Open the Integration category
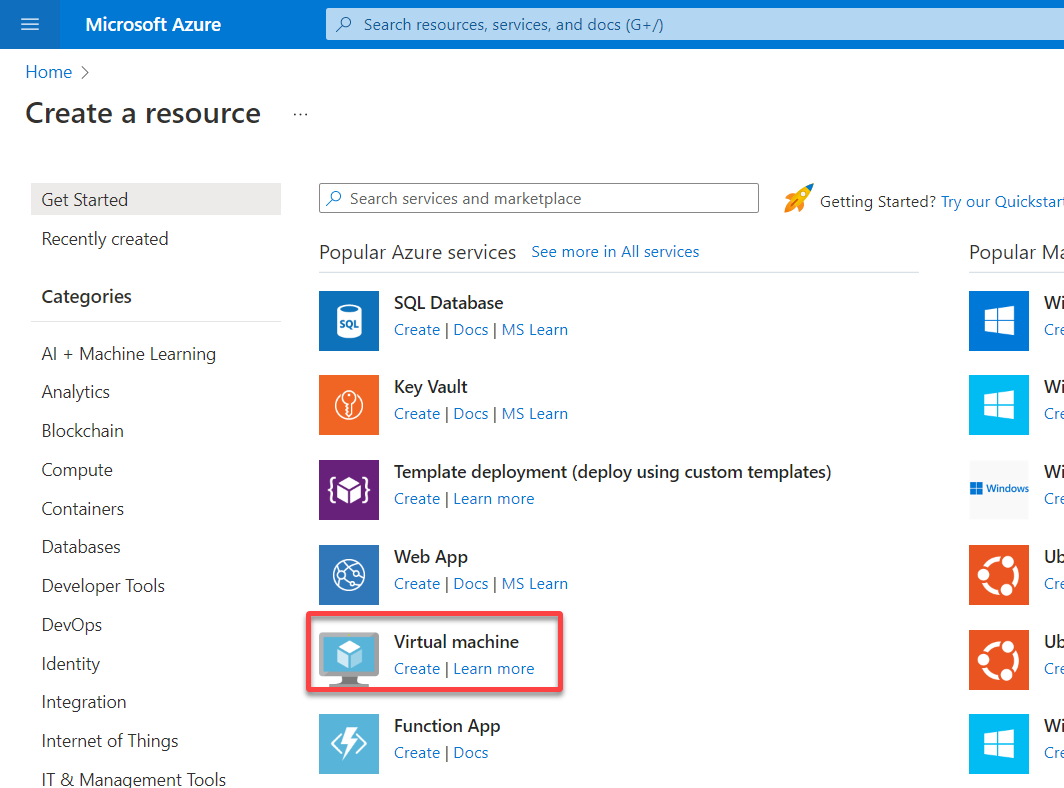1064x788 pixels. pyautogui.click(x=83, y=702)
